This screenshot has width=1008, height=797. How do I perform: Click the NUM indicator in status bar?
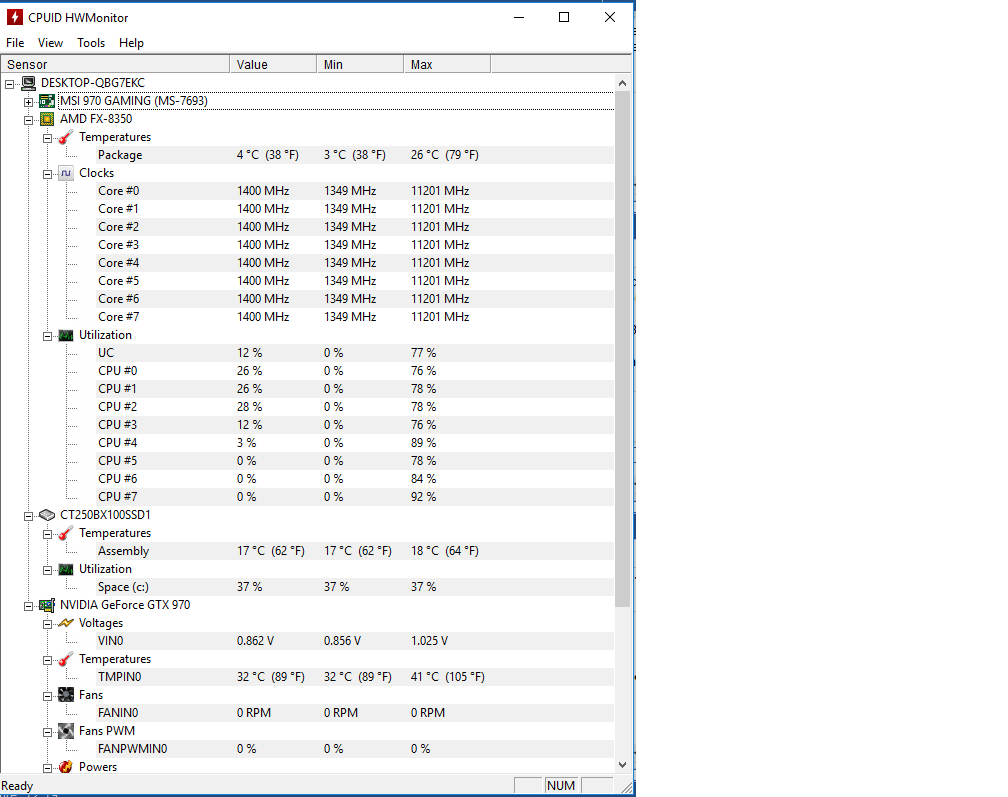click(x=561, y=785)
